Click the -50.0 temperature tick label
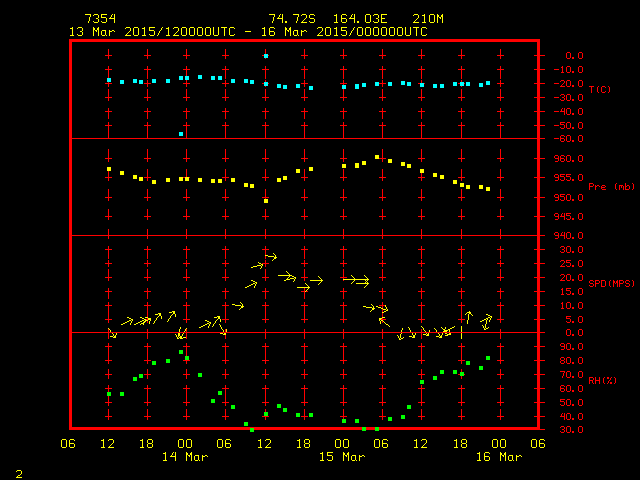 [569, 126]
